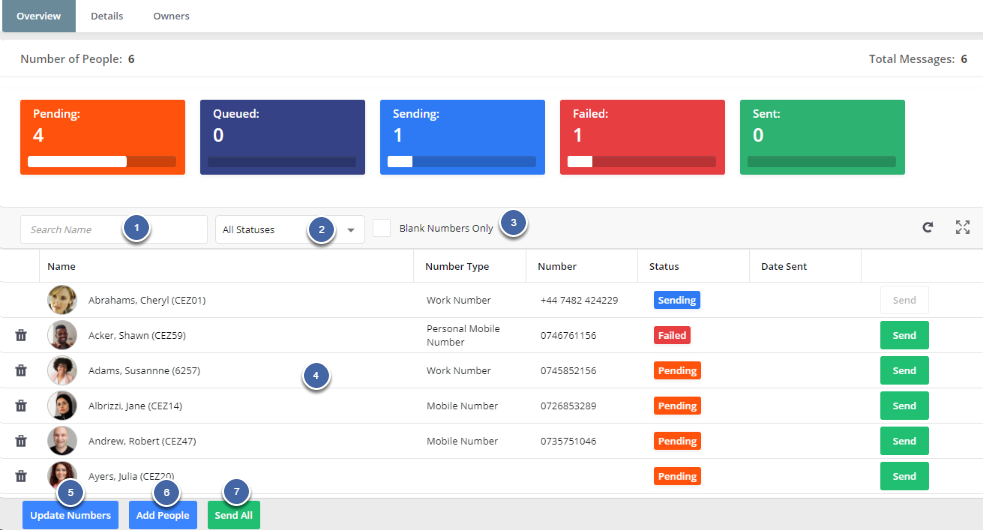Viewport: 983px width, 530px height.
Task: Click the fullscreen expand icon
Action: click(962, 228)
